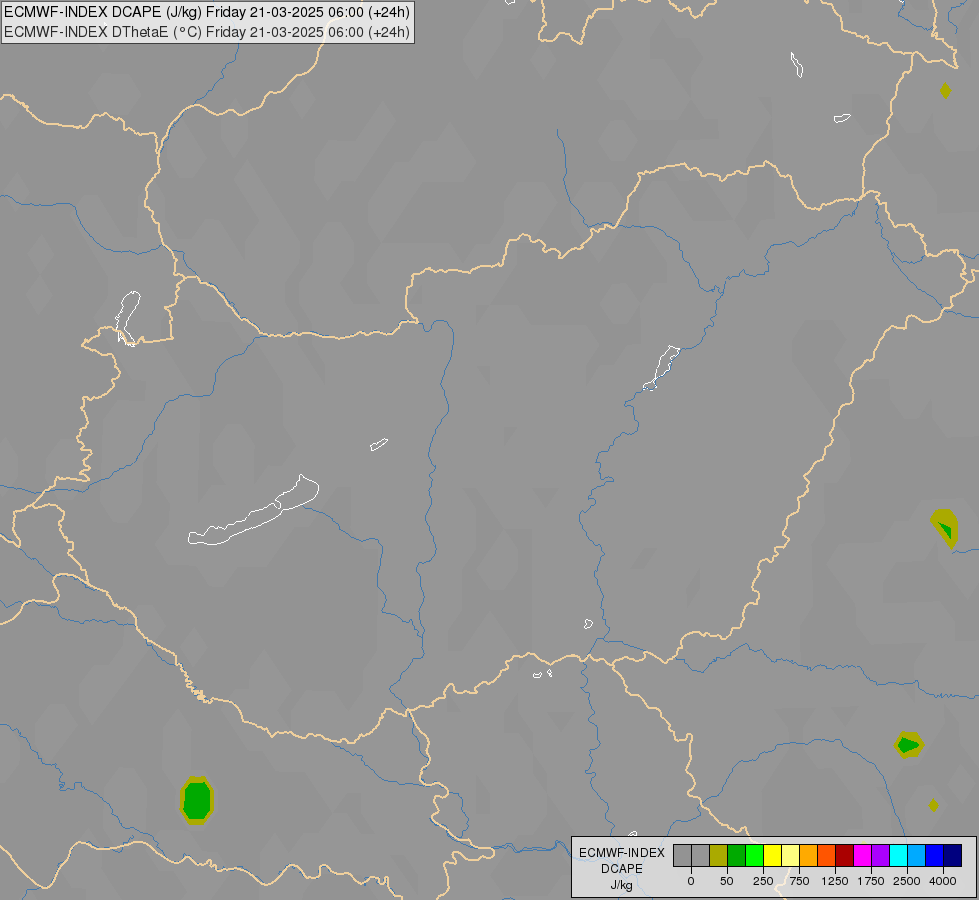979x900 pixels.
Task: Select the purple legend swatch
Action: click(x=881, y=856)
